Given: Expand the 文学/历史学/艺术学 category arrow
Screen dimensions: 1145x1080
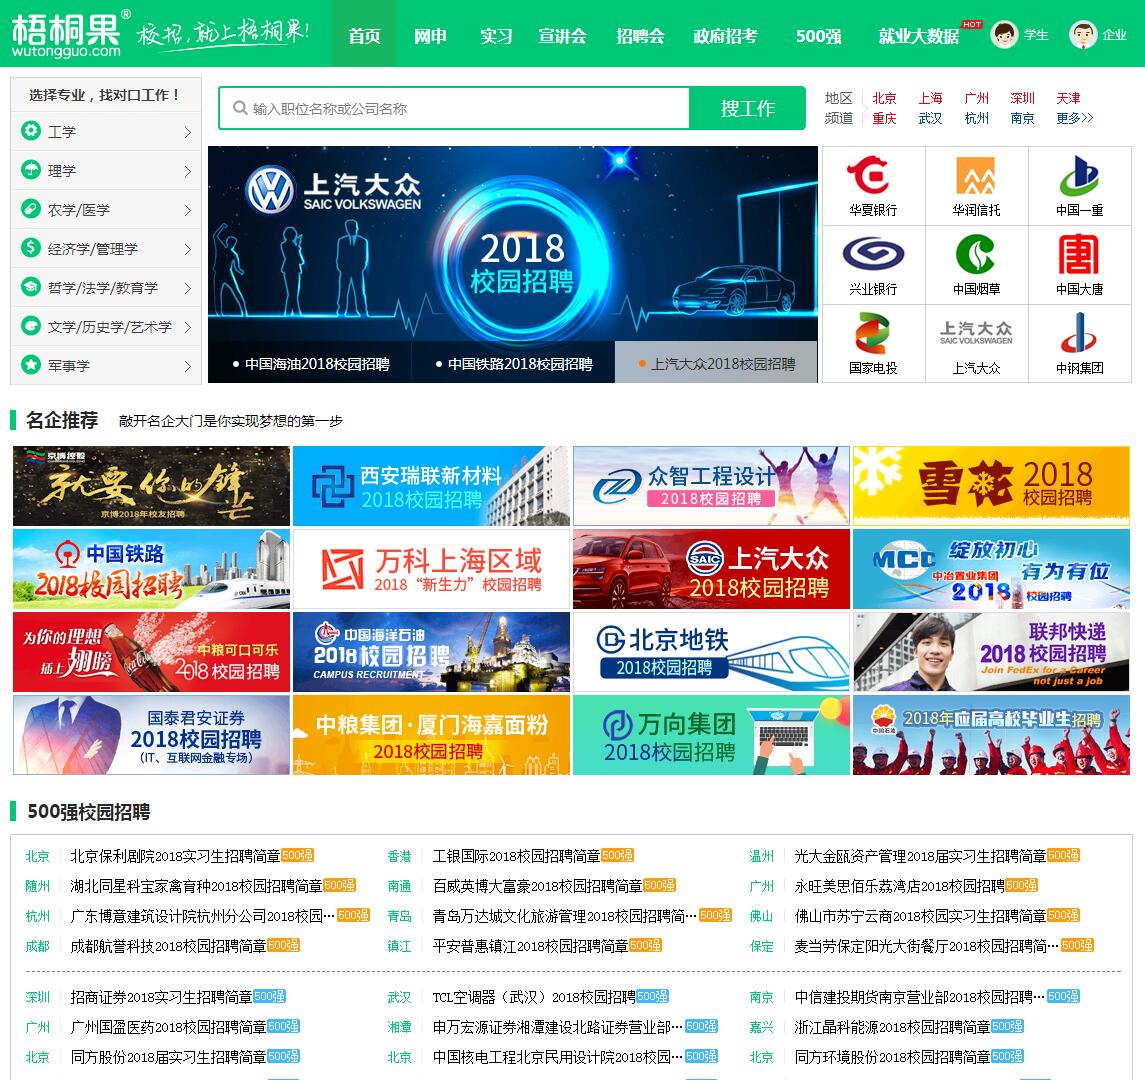Looking at the screenshot, I should pos(188,327).
